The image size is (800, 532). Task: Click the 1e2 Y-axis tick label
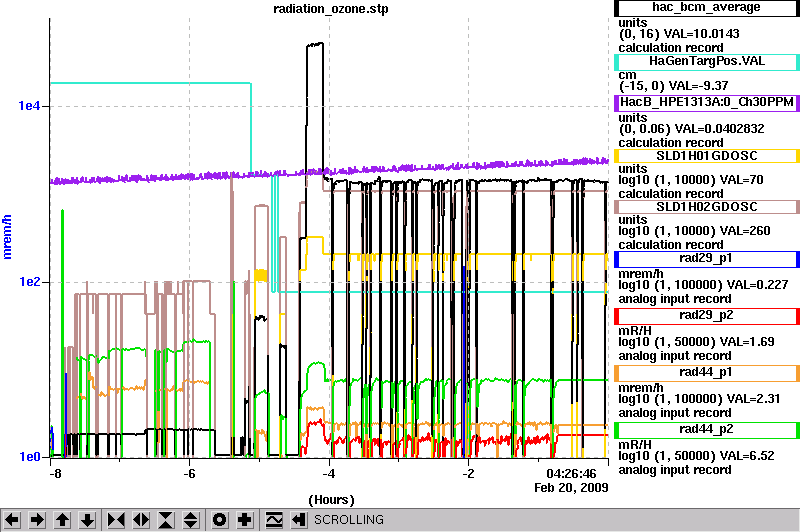click(29, 282)
